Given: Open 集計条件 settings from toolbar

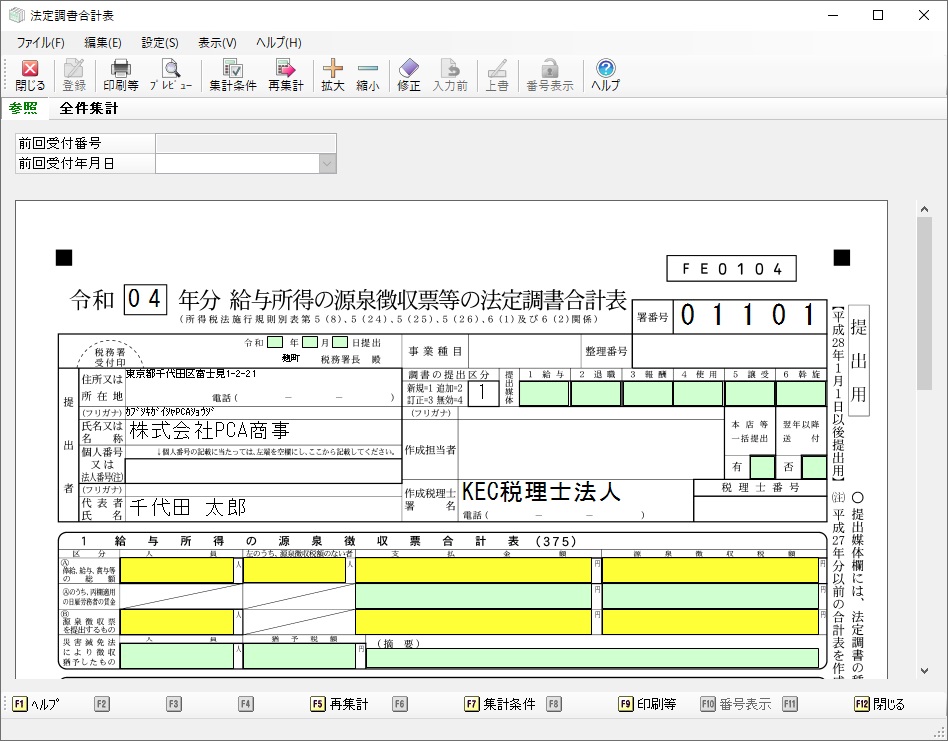Looking at the screenshot, I should pos(232,76).
